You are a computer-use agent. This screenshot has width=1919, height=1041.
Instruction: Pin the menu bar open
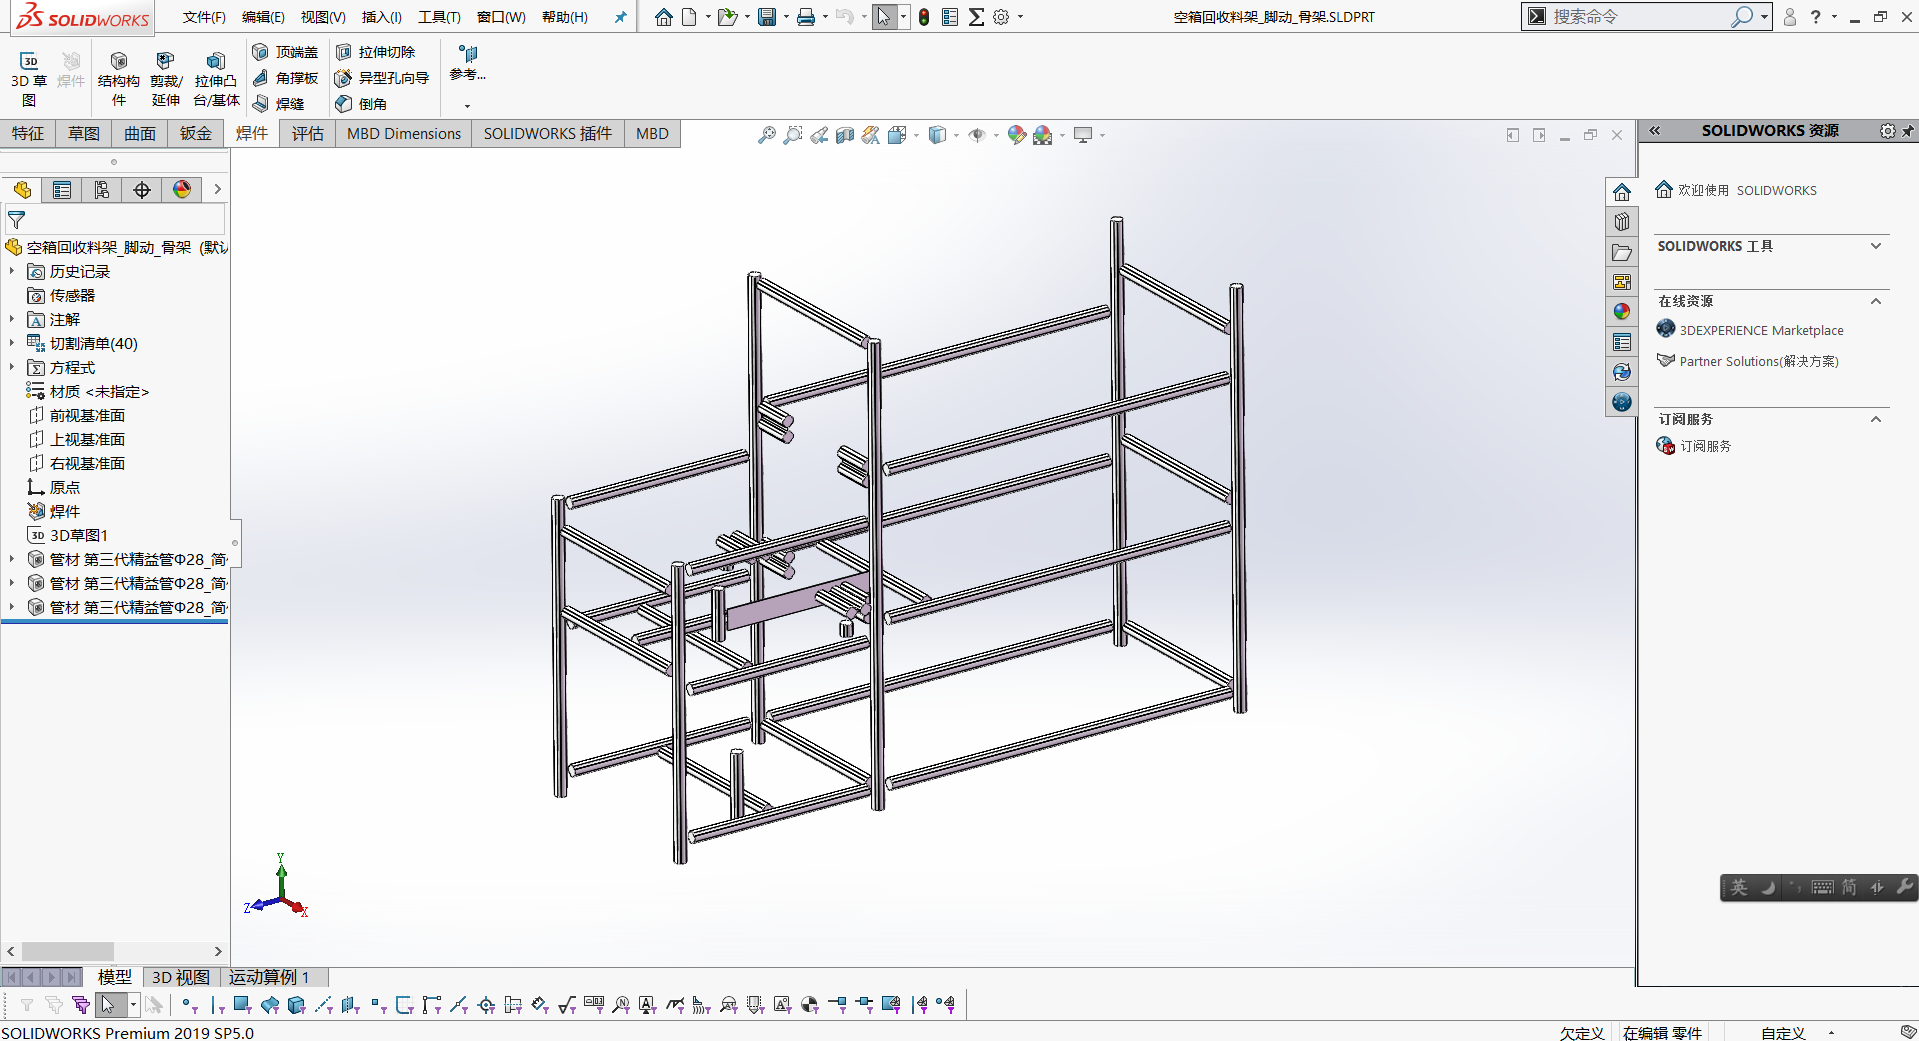tap(620, 17)
